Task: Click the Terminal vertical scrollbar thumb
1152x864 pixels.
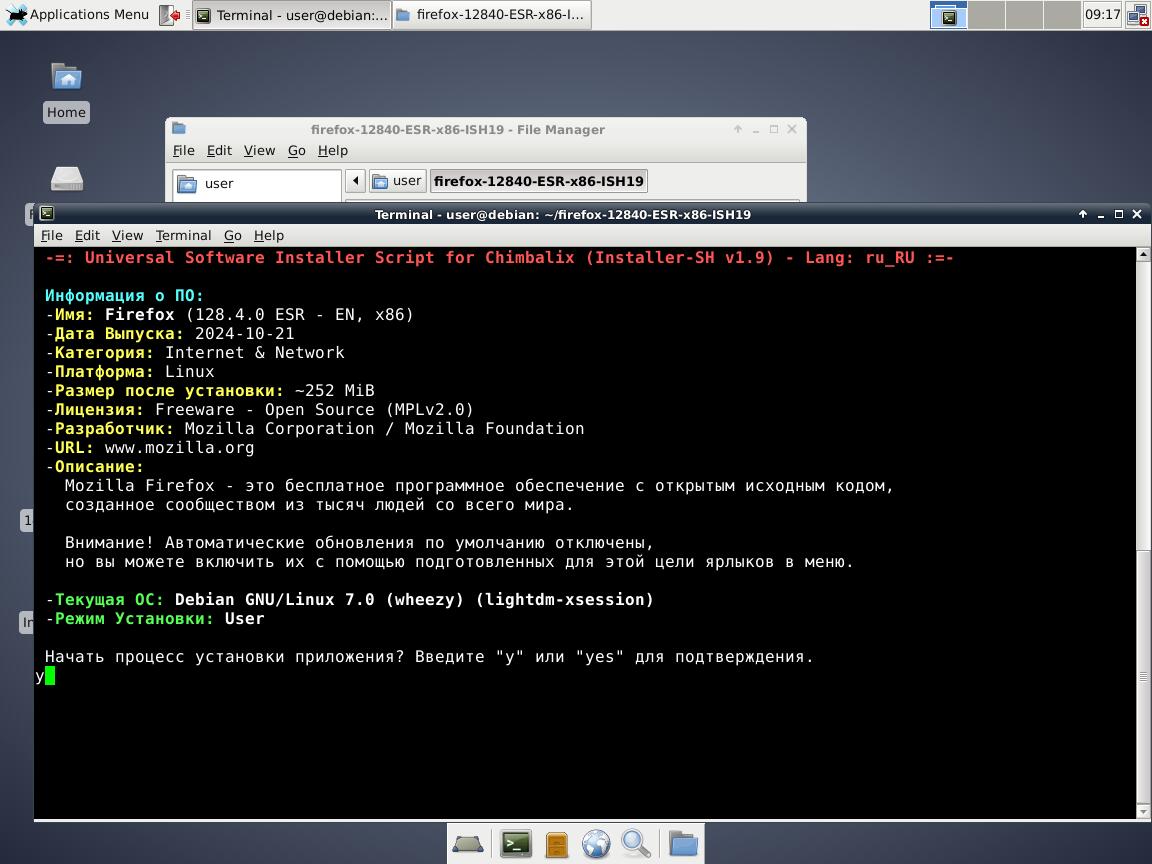Action: coord(1143,677)
